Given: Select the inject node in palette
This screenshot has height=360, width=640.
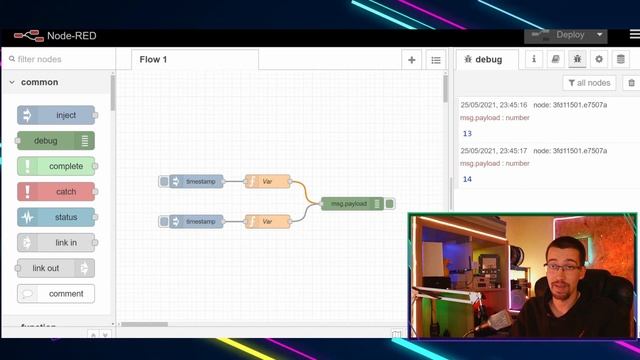Looking at the screenshot, I should 56,115.
